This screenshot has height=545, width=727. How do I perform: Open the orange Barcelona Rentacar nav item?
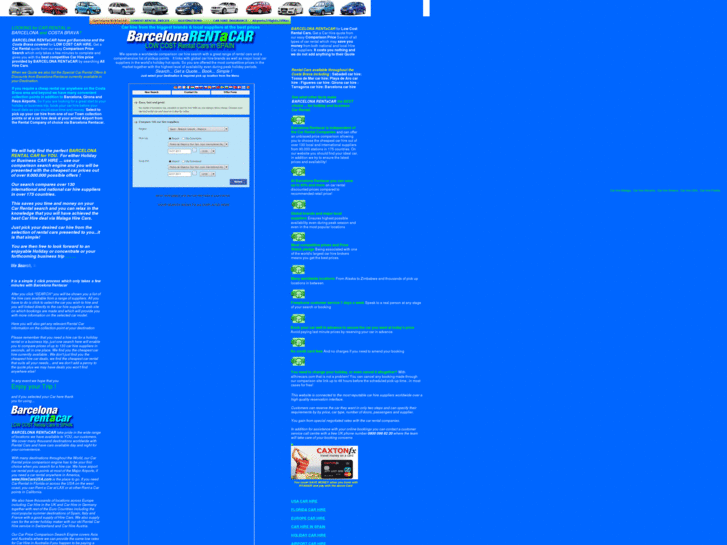click(x=108, y=21)
